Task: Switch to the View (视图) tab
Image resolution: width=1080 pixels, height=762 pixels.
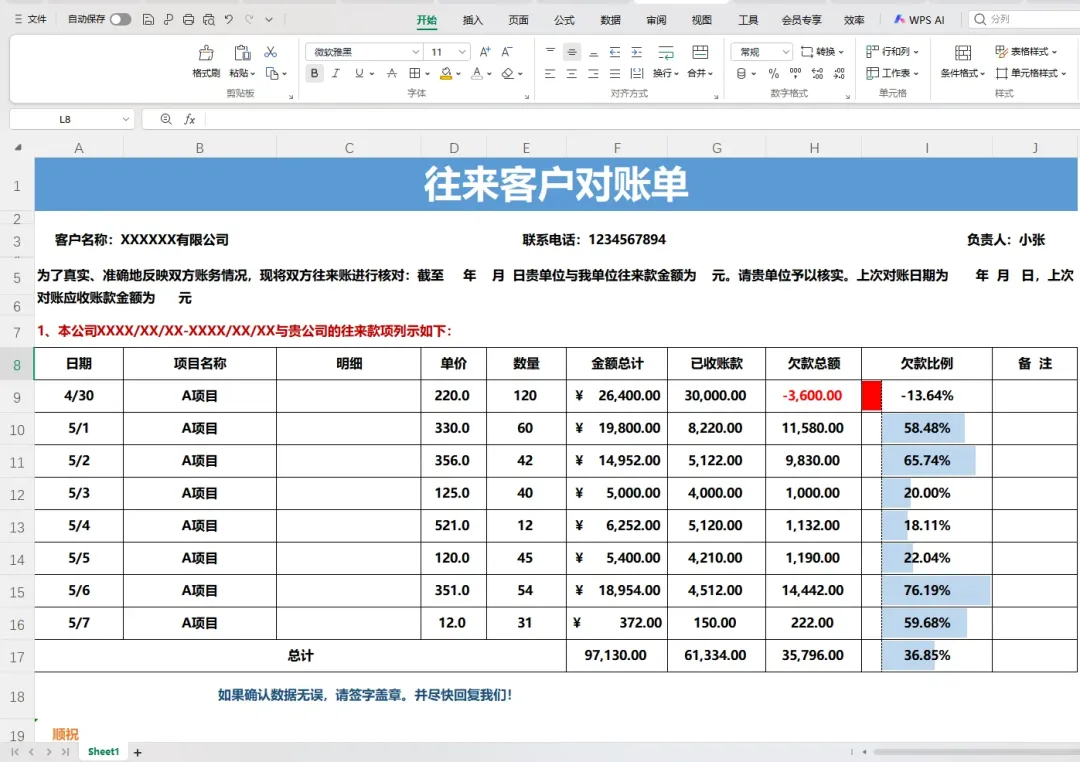Action: [x=702, y=20]
